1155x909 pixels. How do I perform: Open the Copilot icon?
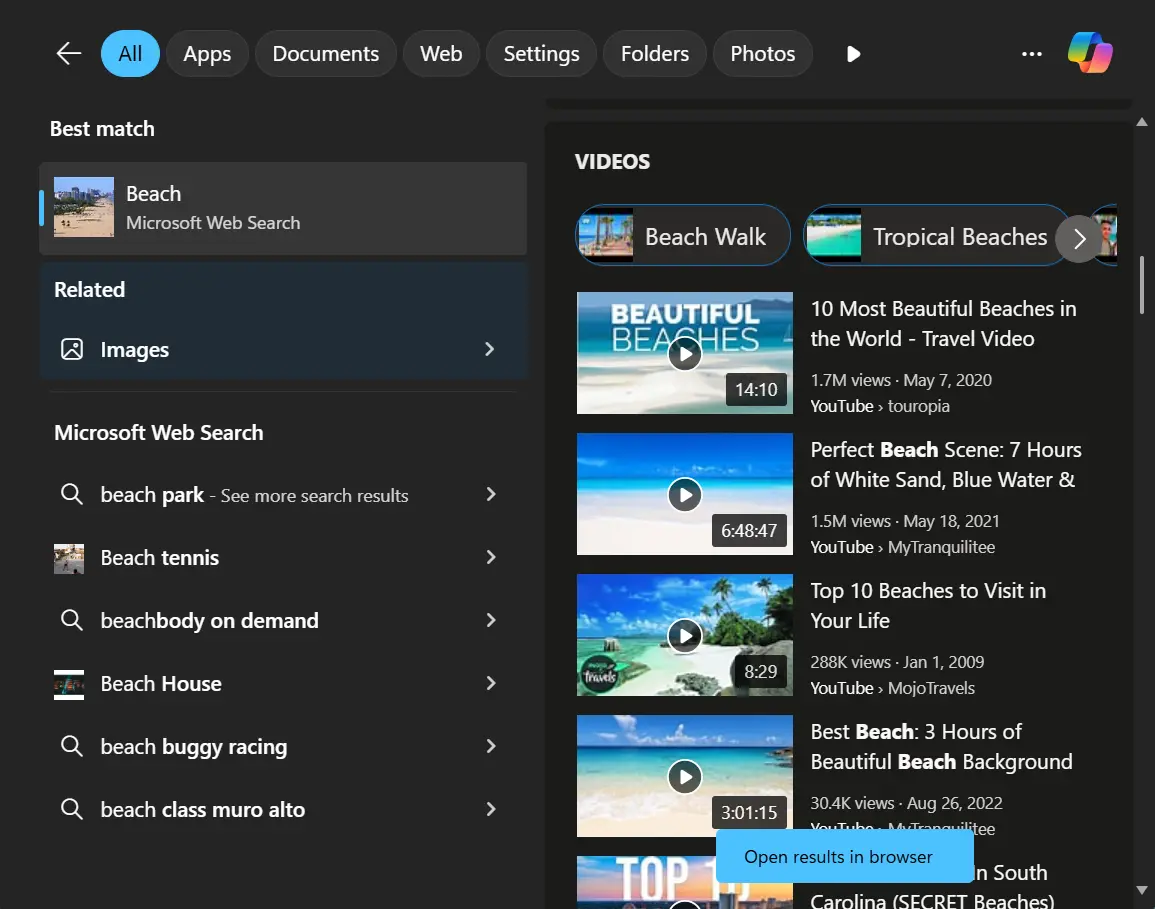click(x=1089, y=53)
